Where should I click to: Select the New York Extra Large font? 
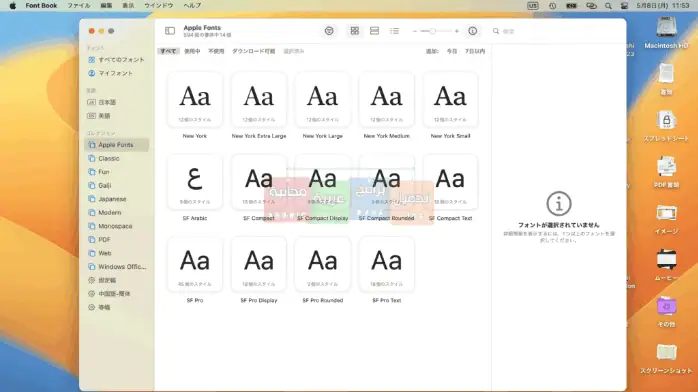click(259, 100)
